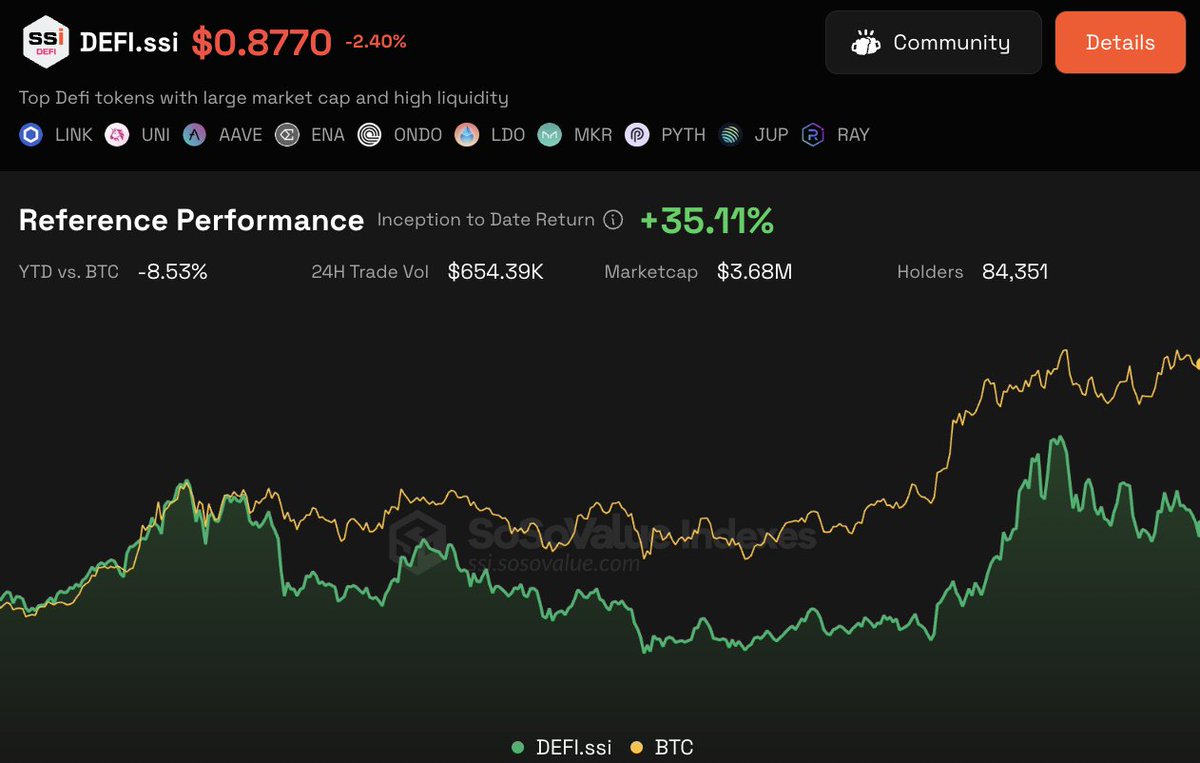Click the $0.8770 price value
The height and width of the screenshot is (763, 1200).
click(261, 43)
